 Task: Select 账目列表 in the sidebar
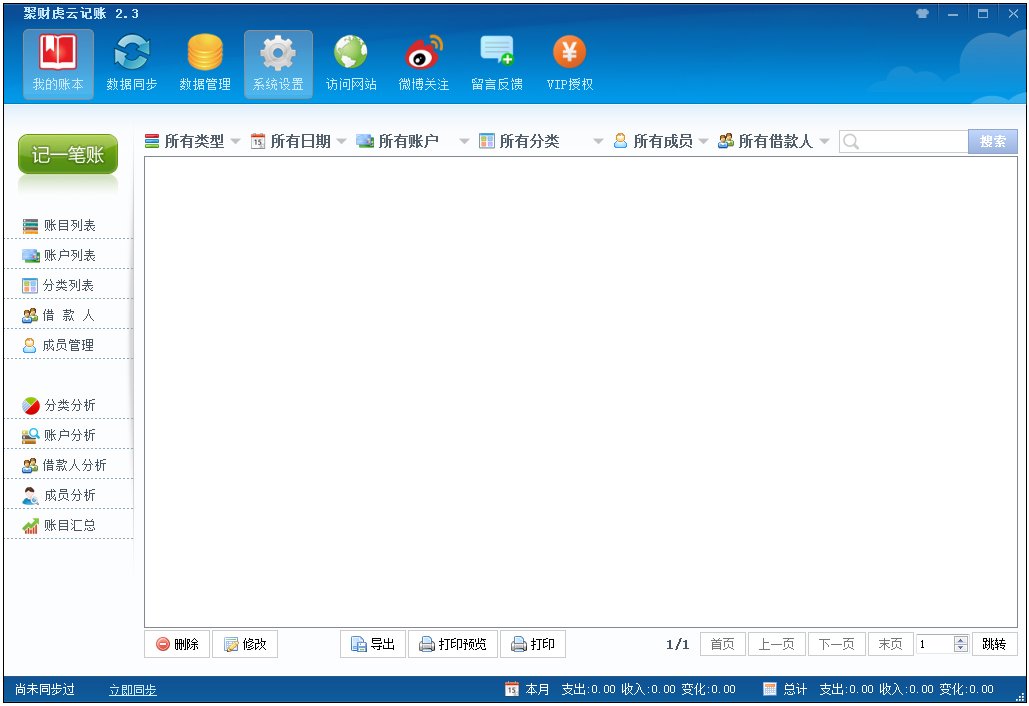[69, 226]
